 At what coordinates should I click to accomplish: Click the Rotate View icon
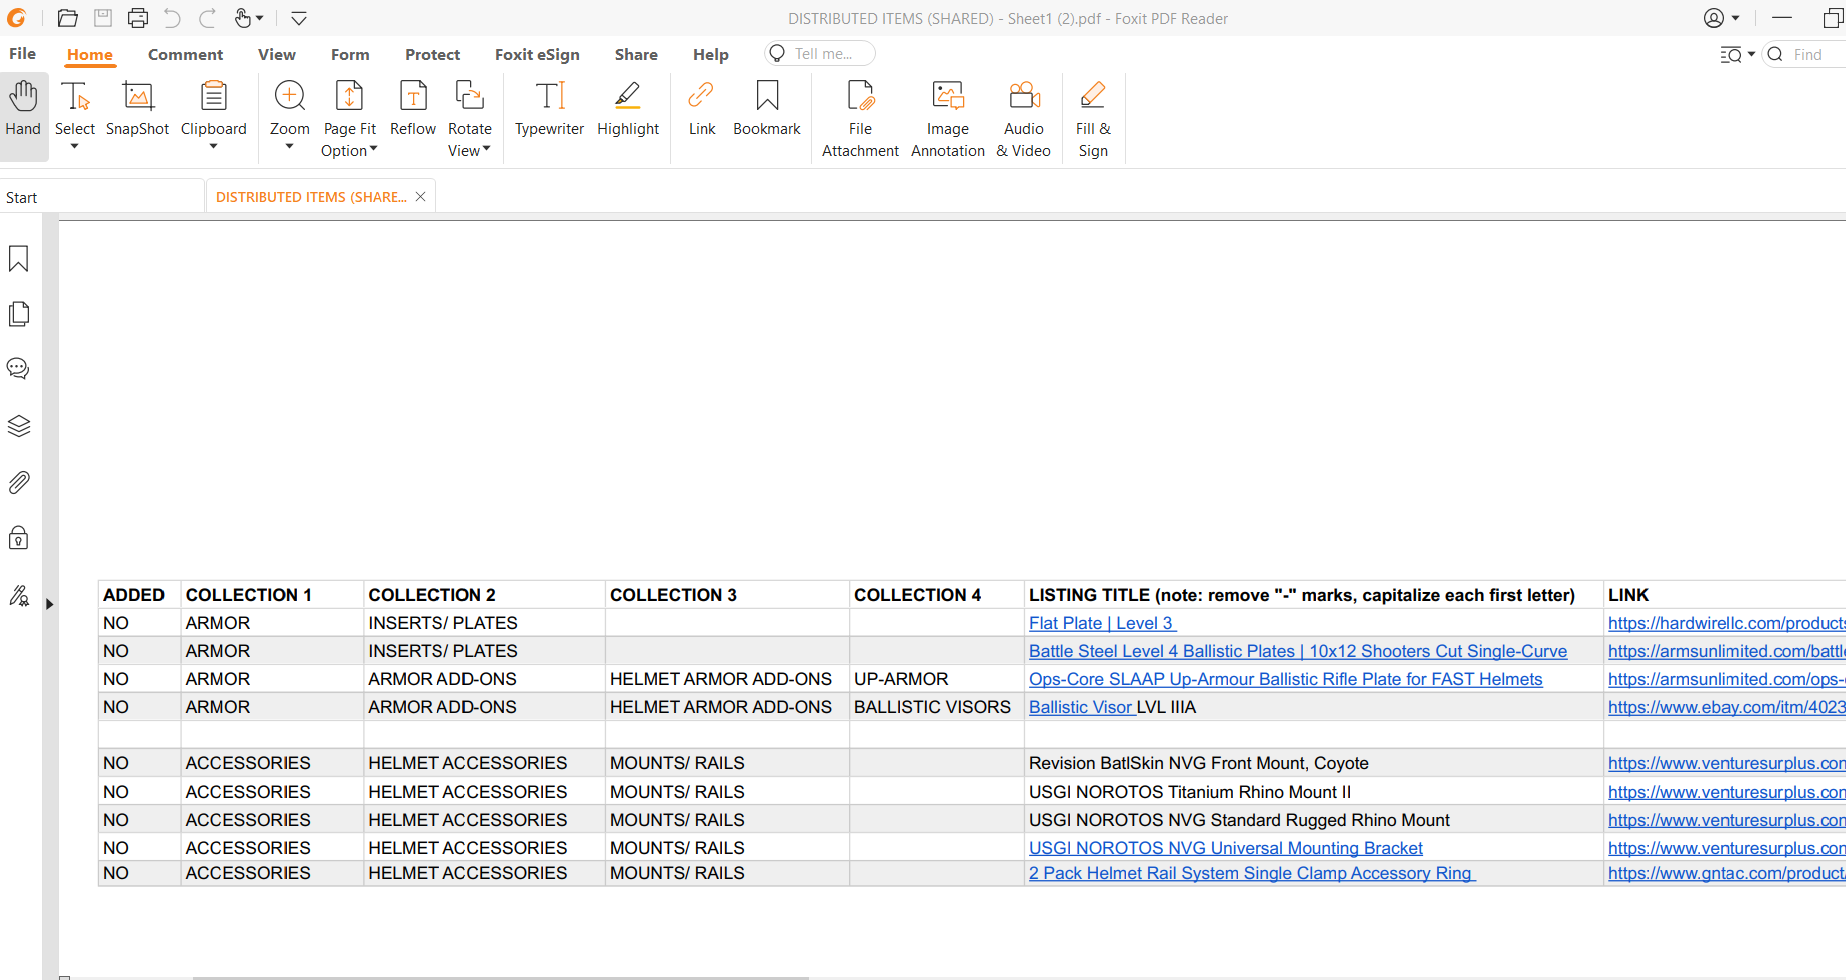(470, 96)
